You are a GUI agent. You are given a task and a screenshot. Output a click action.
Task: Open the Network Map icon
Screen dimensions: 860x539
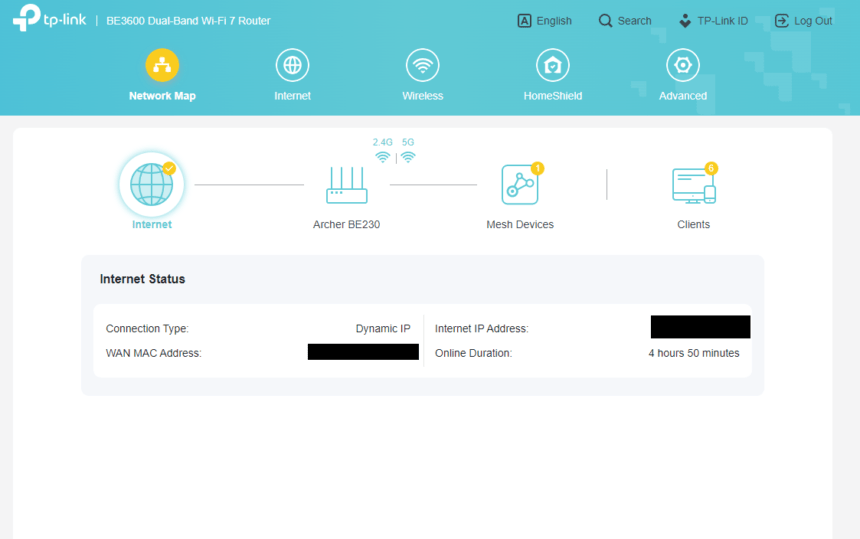162,65
